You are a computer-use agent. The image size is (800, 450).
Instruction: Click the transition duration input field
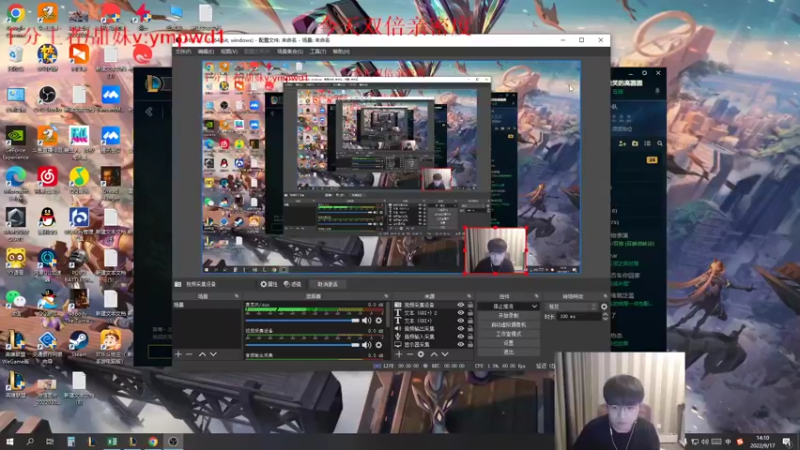579,317
